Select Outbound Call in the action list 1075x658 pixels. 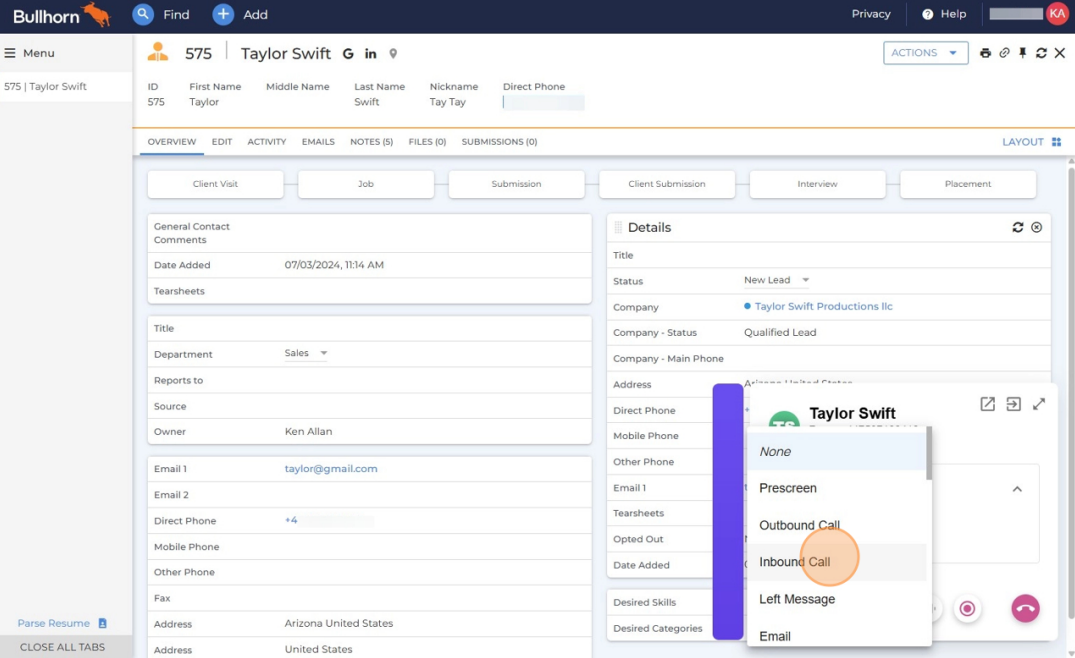836,525
